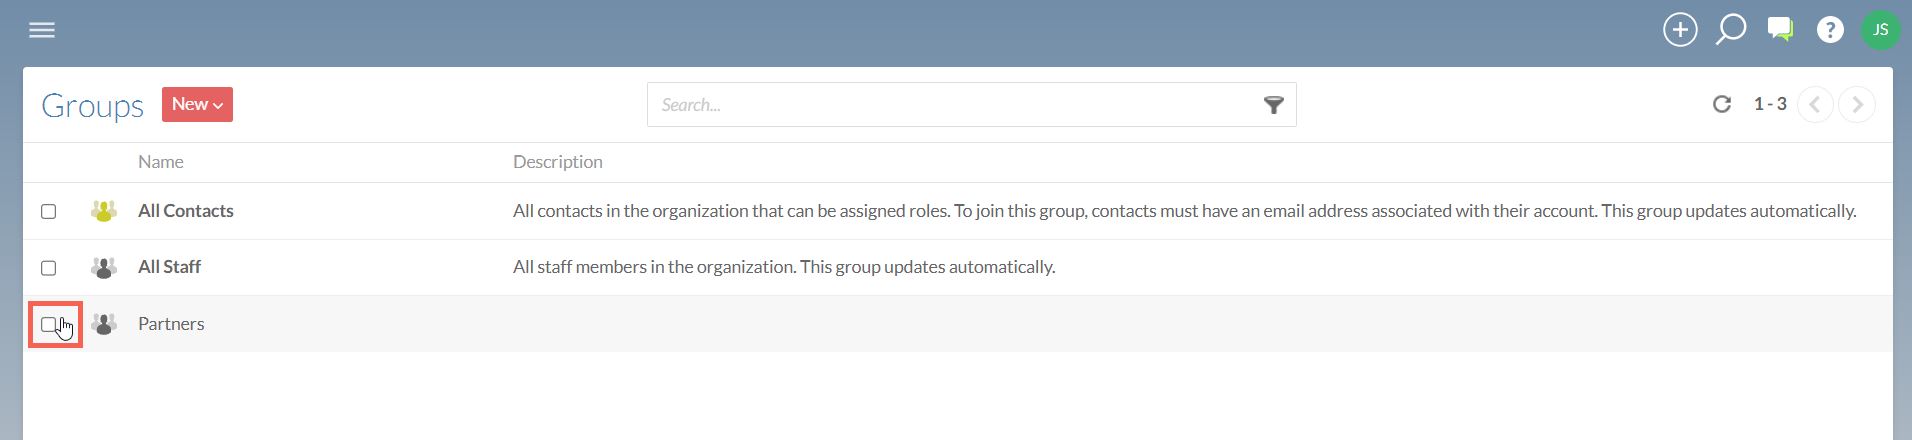Viewport: 1912px width, 440px height.
Task: Click the add new plus icon
Action: (x=1680, y=30)
